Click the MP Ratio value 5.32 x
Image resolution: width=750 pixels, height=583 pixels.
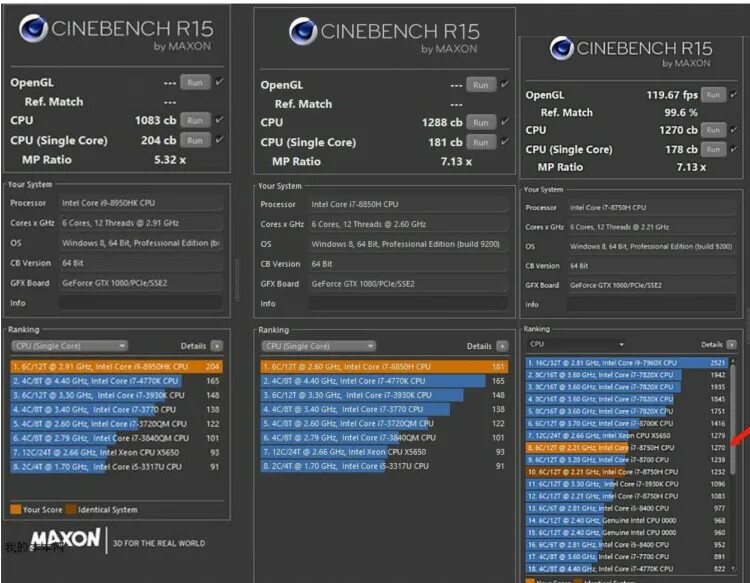point(170,160)
